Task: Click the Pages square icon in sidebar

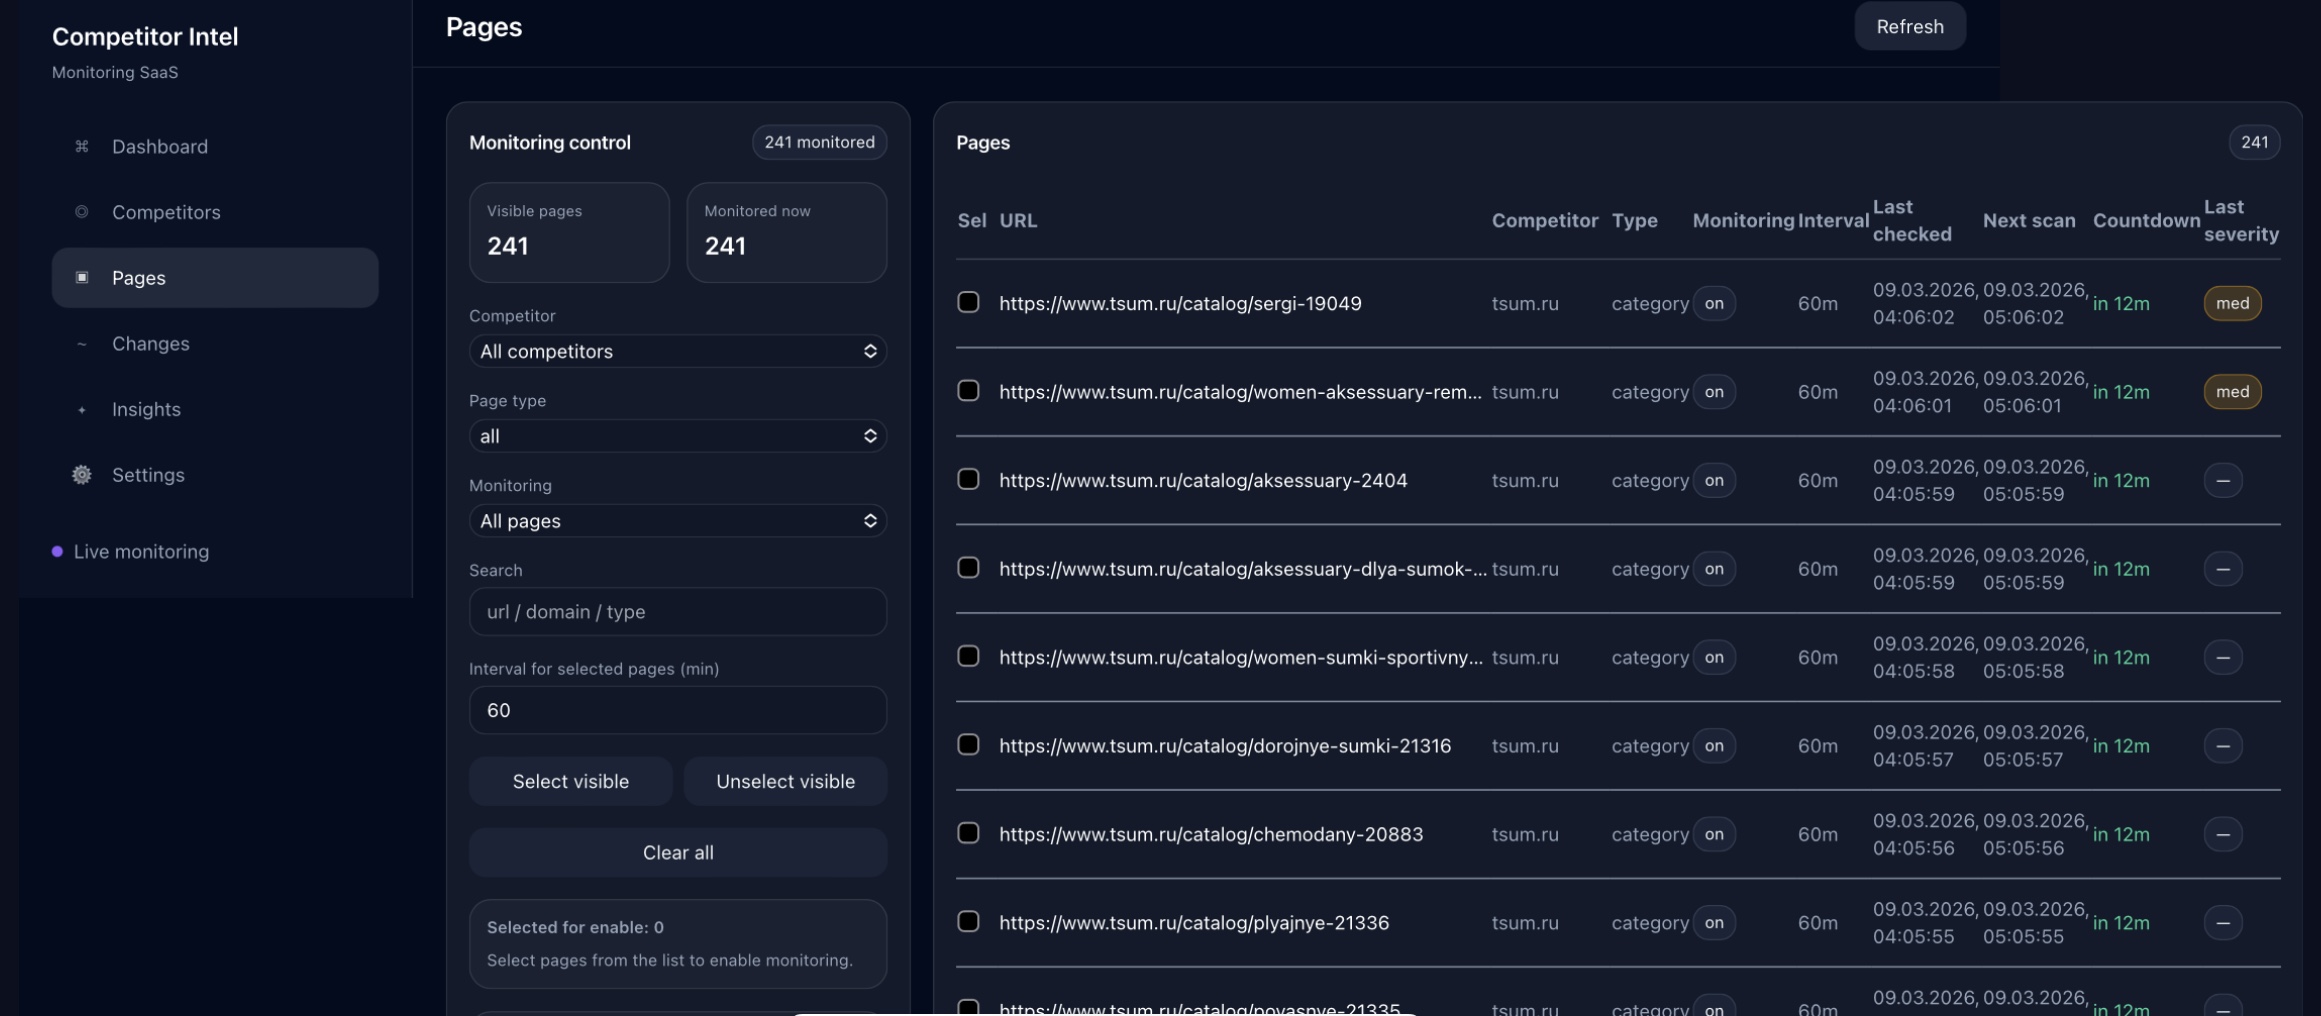Action: [x=82, y=278]
